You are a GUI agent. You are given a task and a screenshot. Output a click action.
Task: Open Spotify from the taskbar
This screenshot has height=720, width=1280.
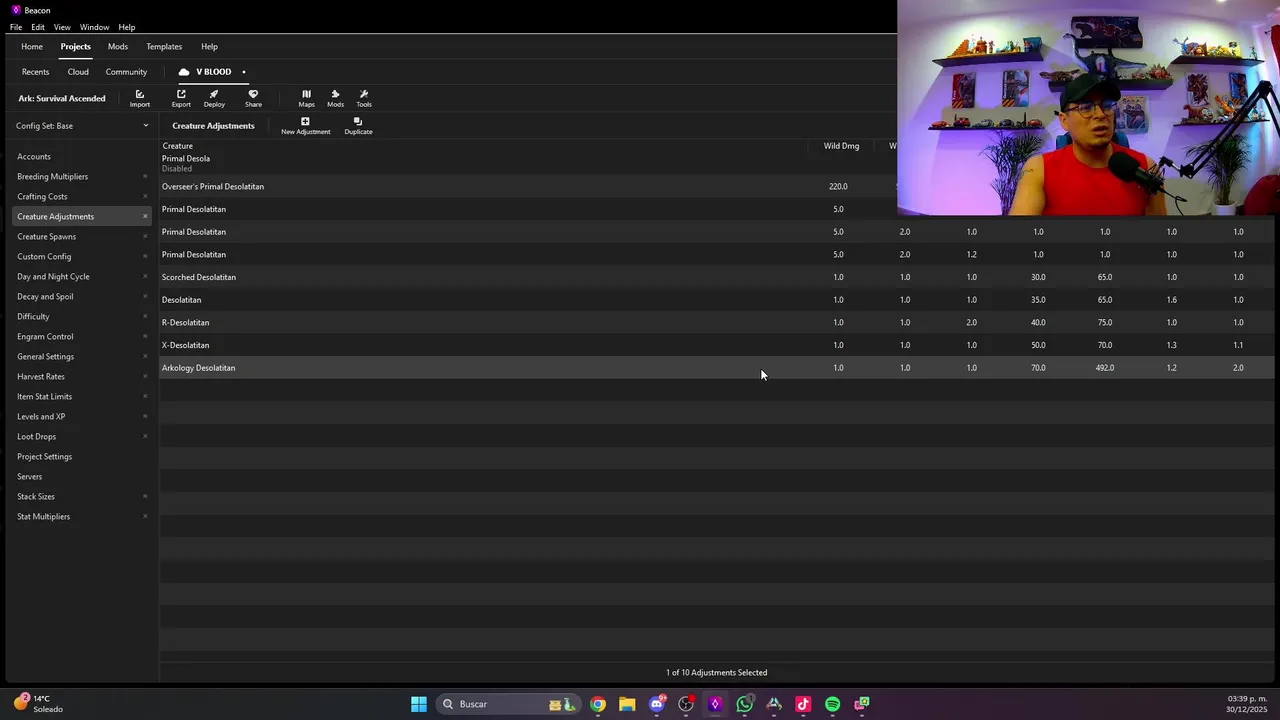[832, 704]
